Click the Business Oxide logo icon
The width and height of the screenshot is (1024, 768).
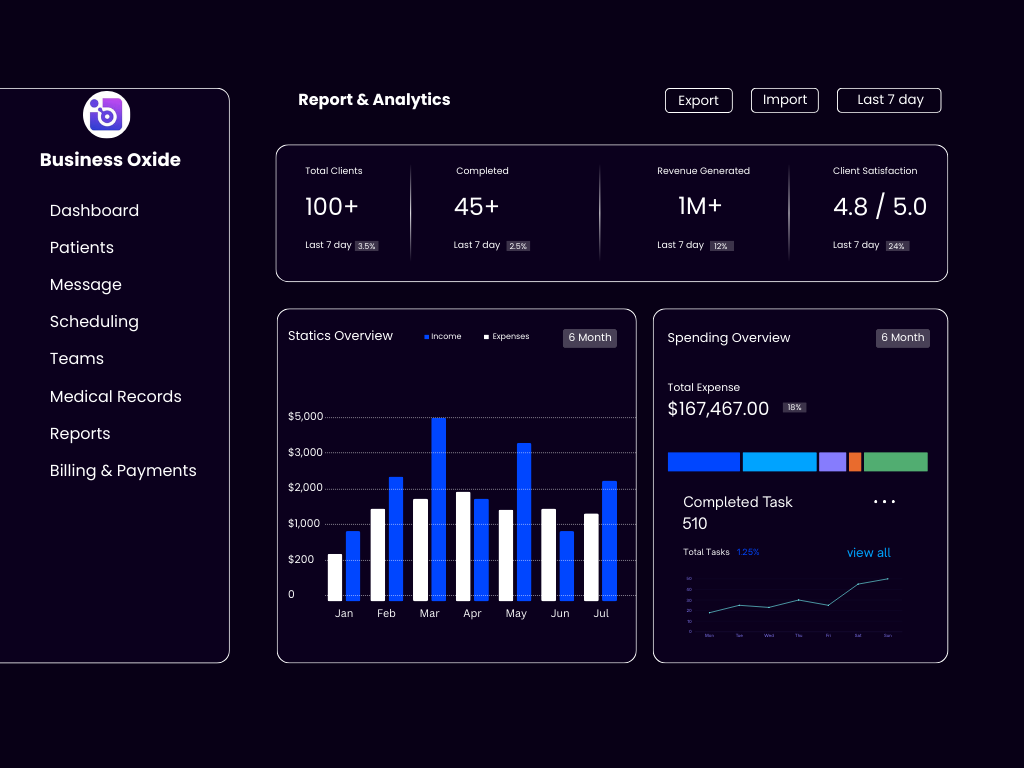pyautogui.click(x=106, y=115)
